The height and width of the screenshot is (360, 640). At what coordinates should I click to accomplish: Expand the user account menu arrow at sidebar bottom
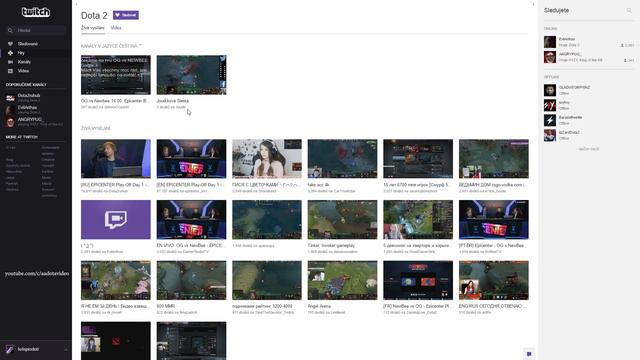pos(66,350)
